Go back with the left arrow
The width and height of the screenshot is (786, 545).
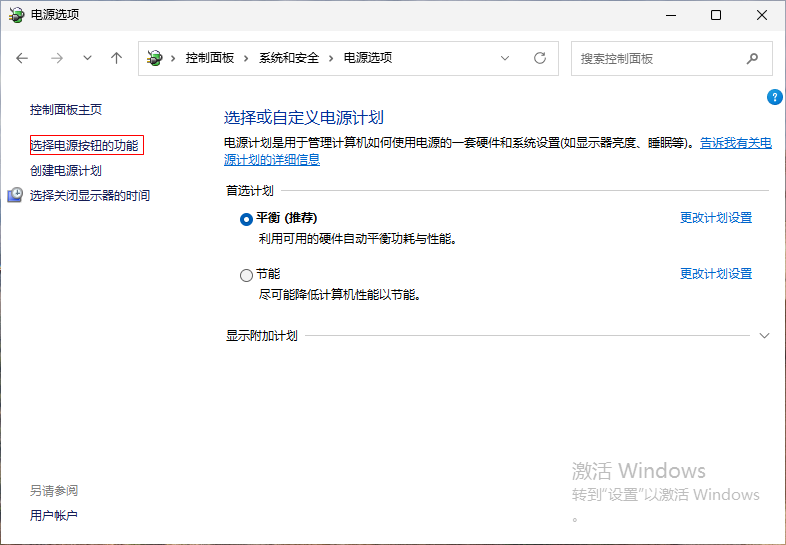tap(22, 58)
